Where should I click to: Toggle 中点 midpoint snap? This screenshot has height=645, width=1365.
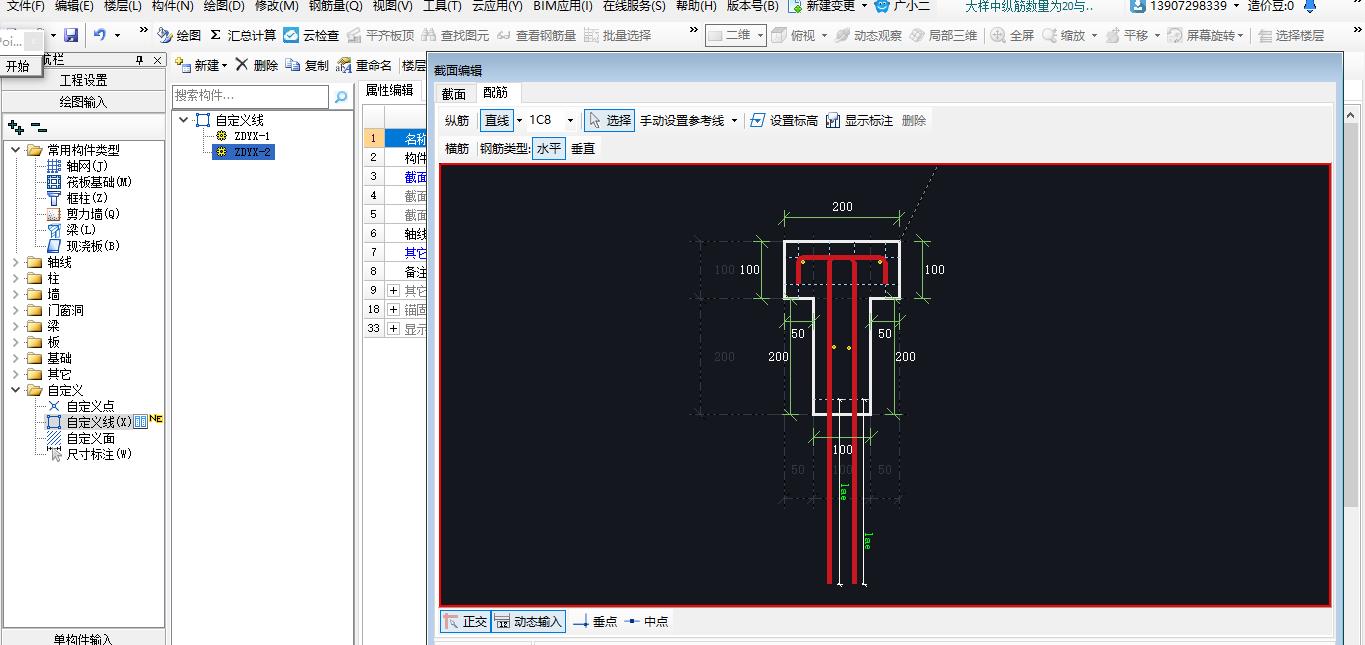pyautogui.click(x=646, y=621)
